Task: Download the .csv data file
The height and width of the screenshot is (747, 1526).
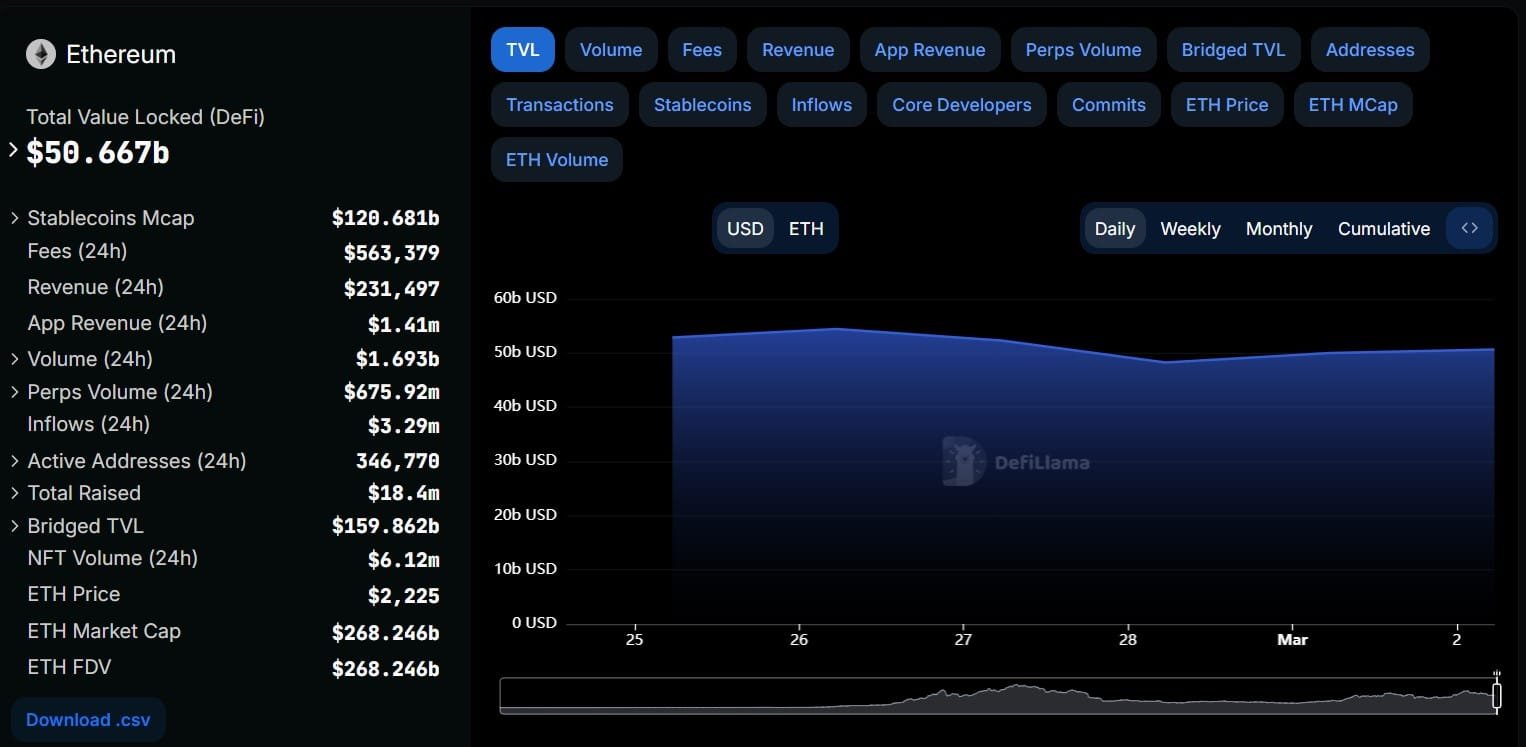Action: [x=88, y=719]
